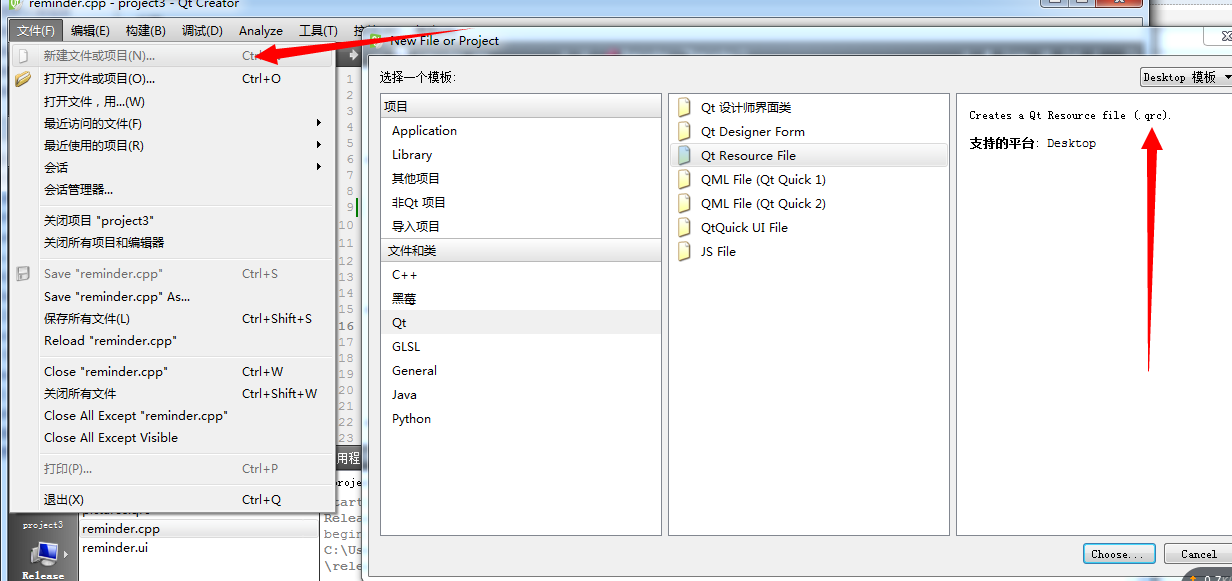Select 黑莓 category
Image resolution: width=1232 pixels, height=581 pixels.
(x=521, y=299)
